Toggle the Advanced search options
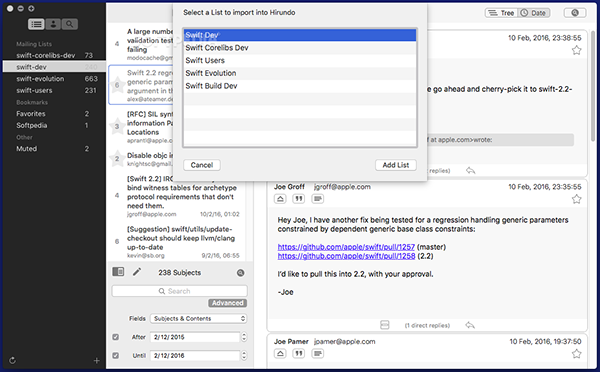 point(227,303)
